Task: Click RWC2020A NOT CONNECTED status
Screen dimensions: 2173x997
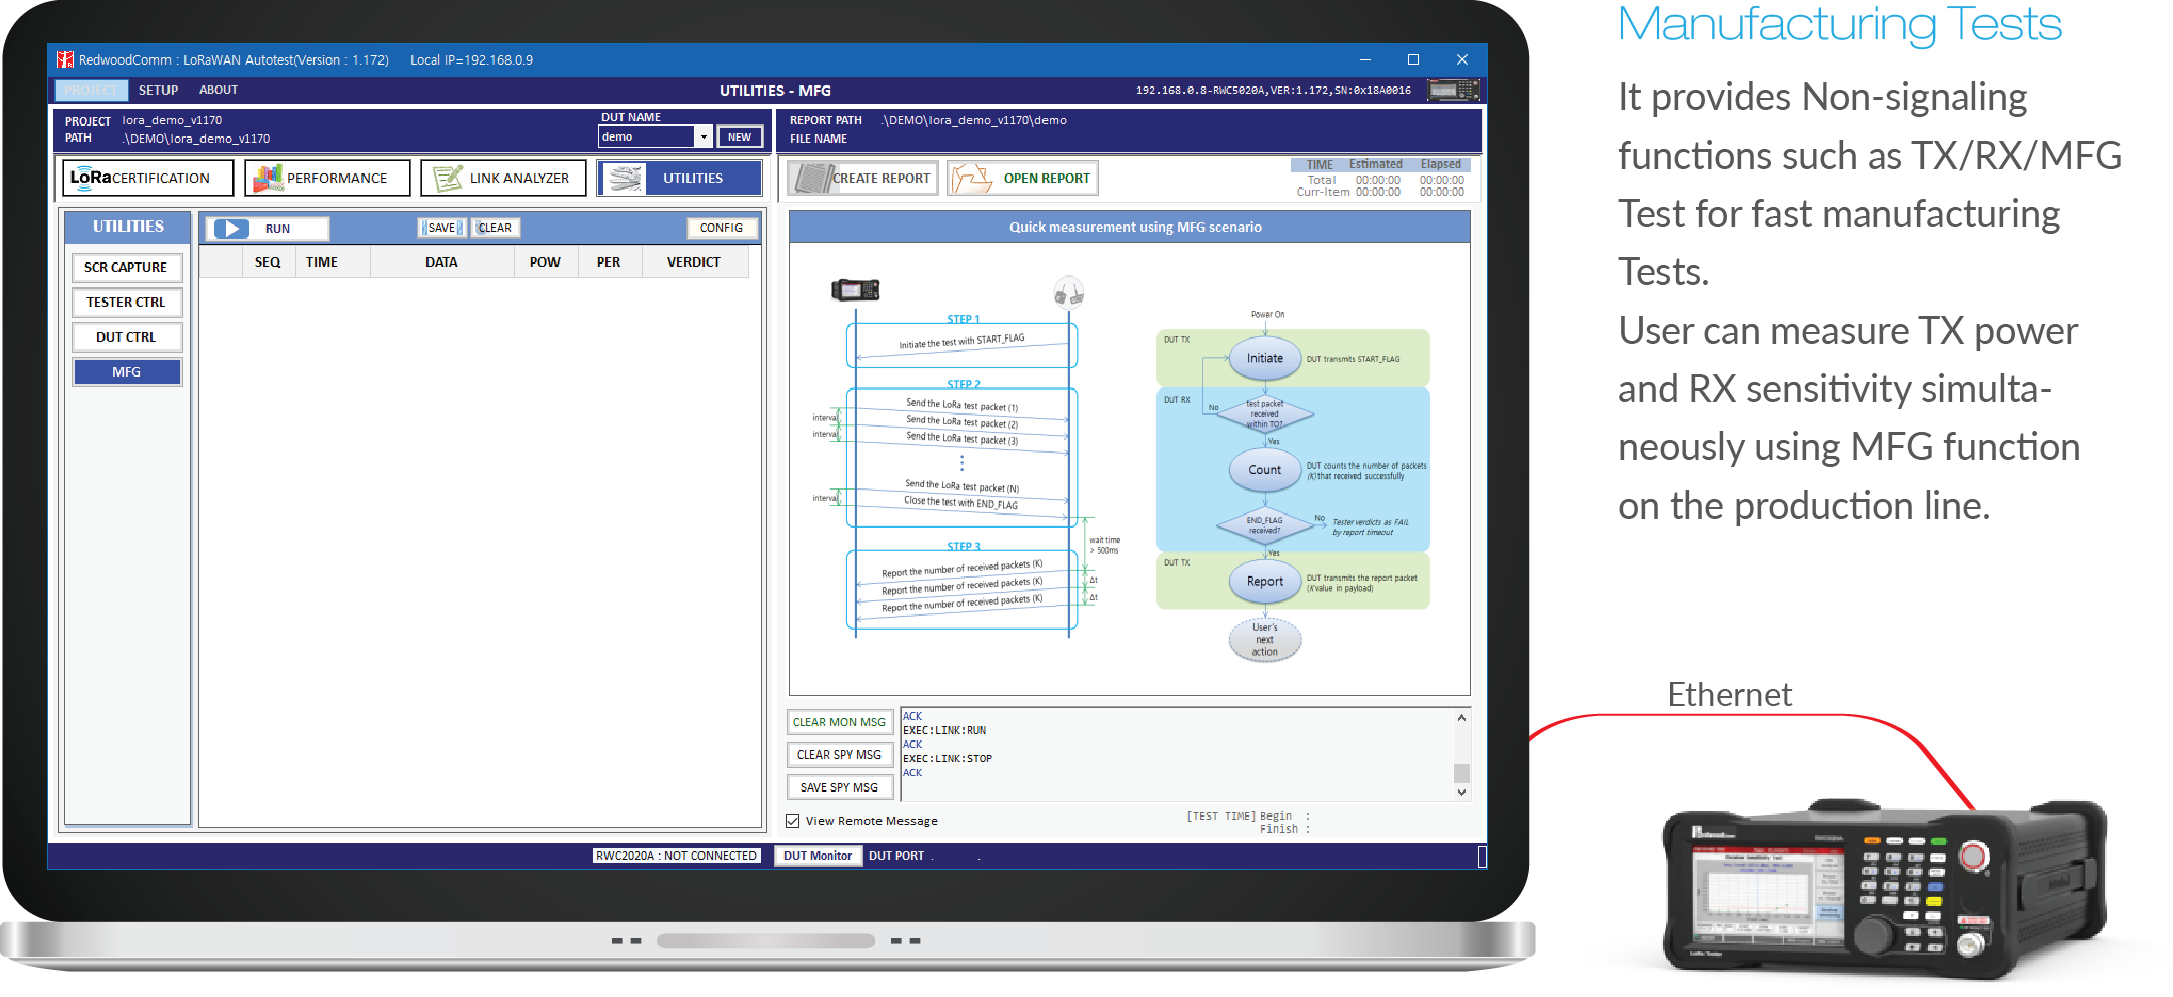Action: 676,856
